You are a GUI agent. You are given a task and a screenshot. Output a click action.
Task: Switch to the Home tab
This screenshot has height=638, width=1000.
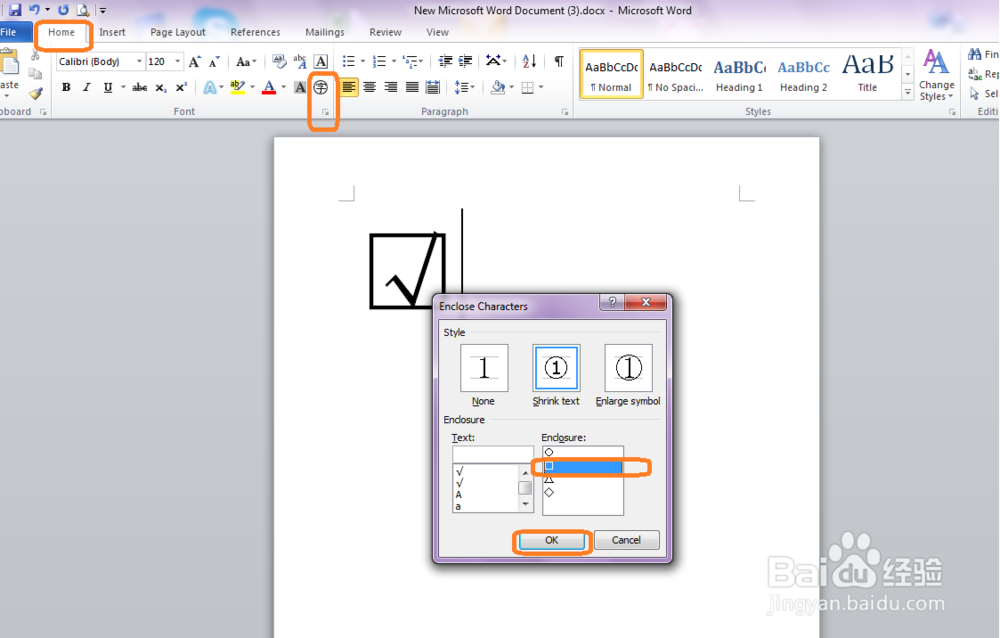point(61,32)
